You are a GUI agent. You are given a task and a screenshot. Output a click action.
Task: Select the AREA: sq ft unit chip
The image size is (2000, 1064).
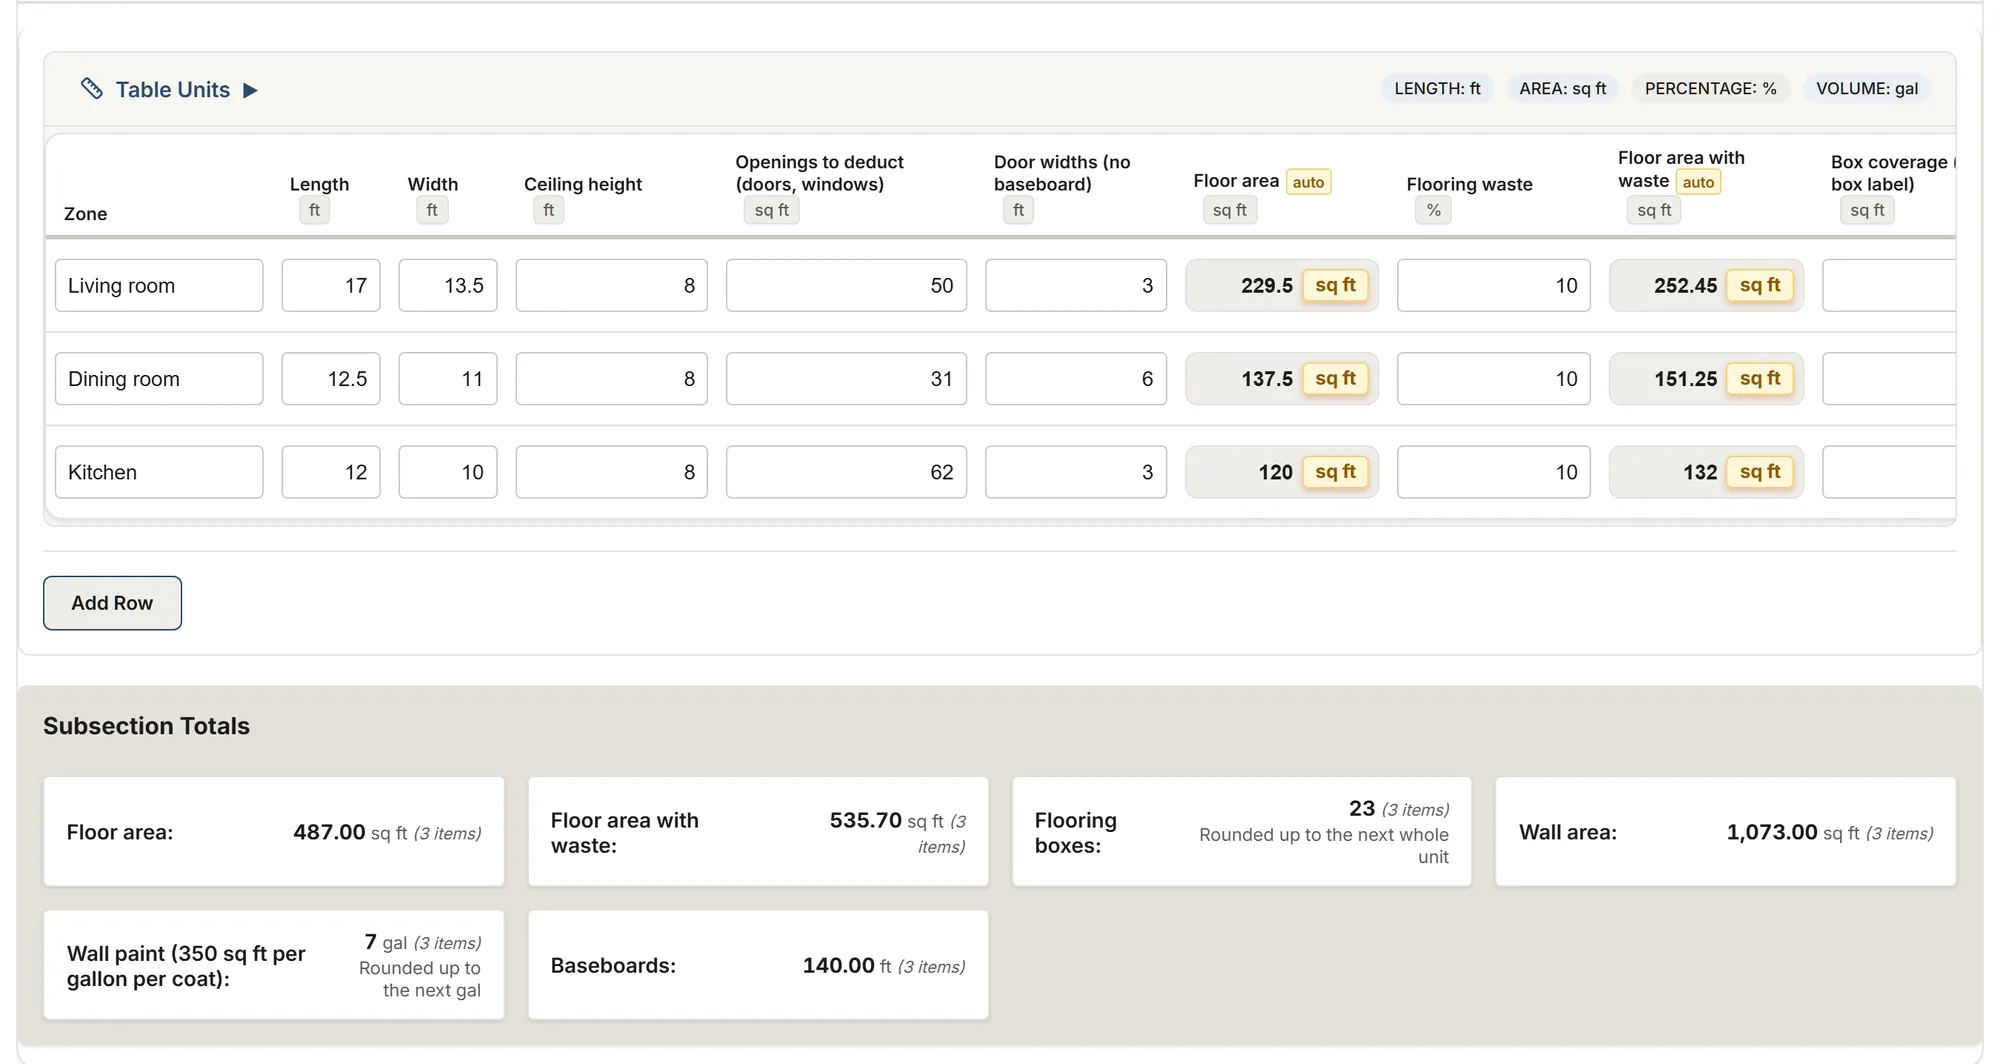[1562, 89]
